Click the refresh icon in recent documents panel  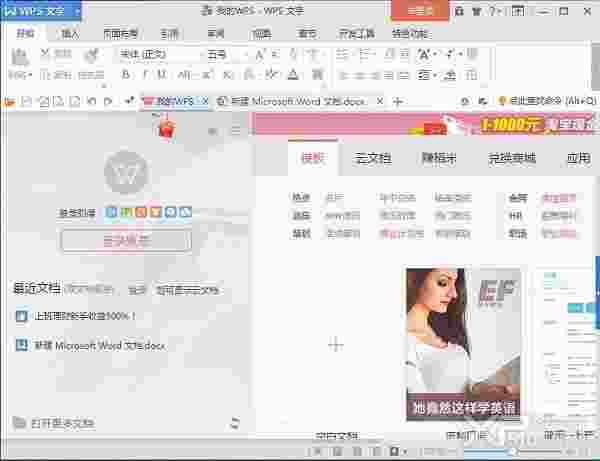click(x=235, y=423)
